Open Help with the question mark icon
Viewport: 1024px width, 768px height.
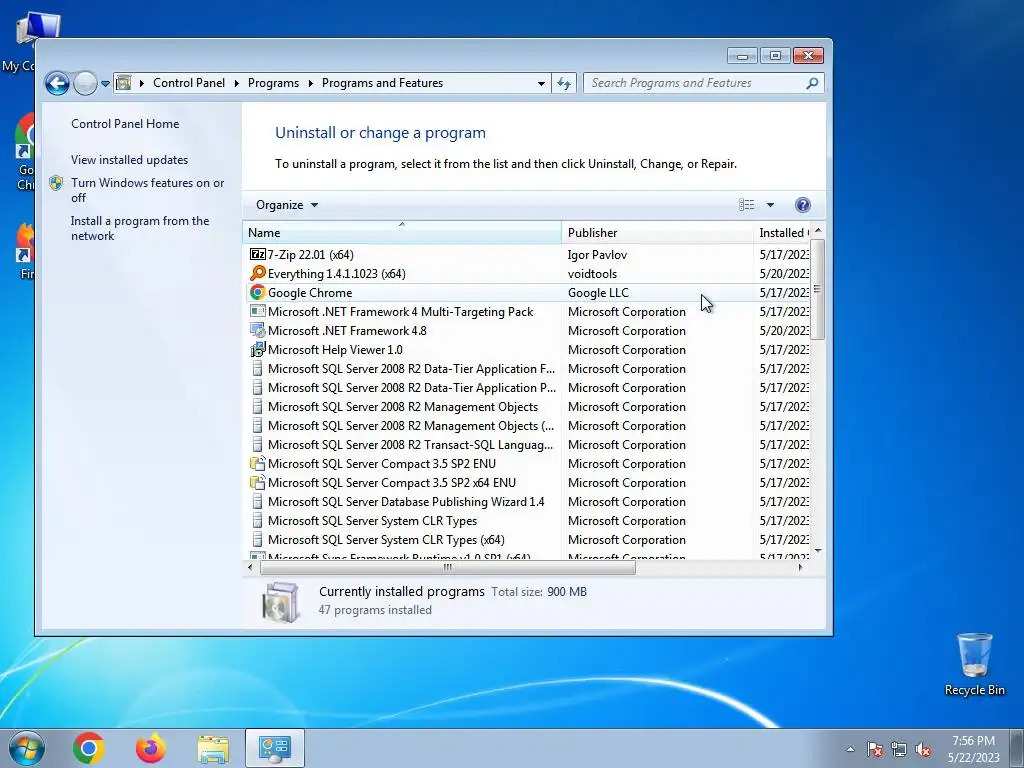coord(803,205)
